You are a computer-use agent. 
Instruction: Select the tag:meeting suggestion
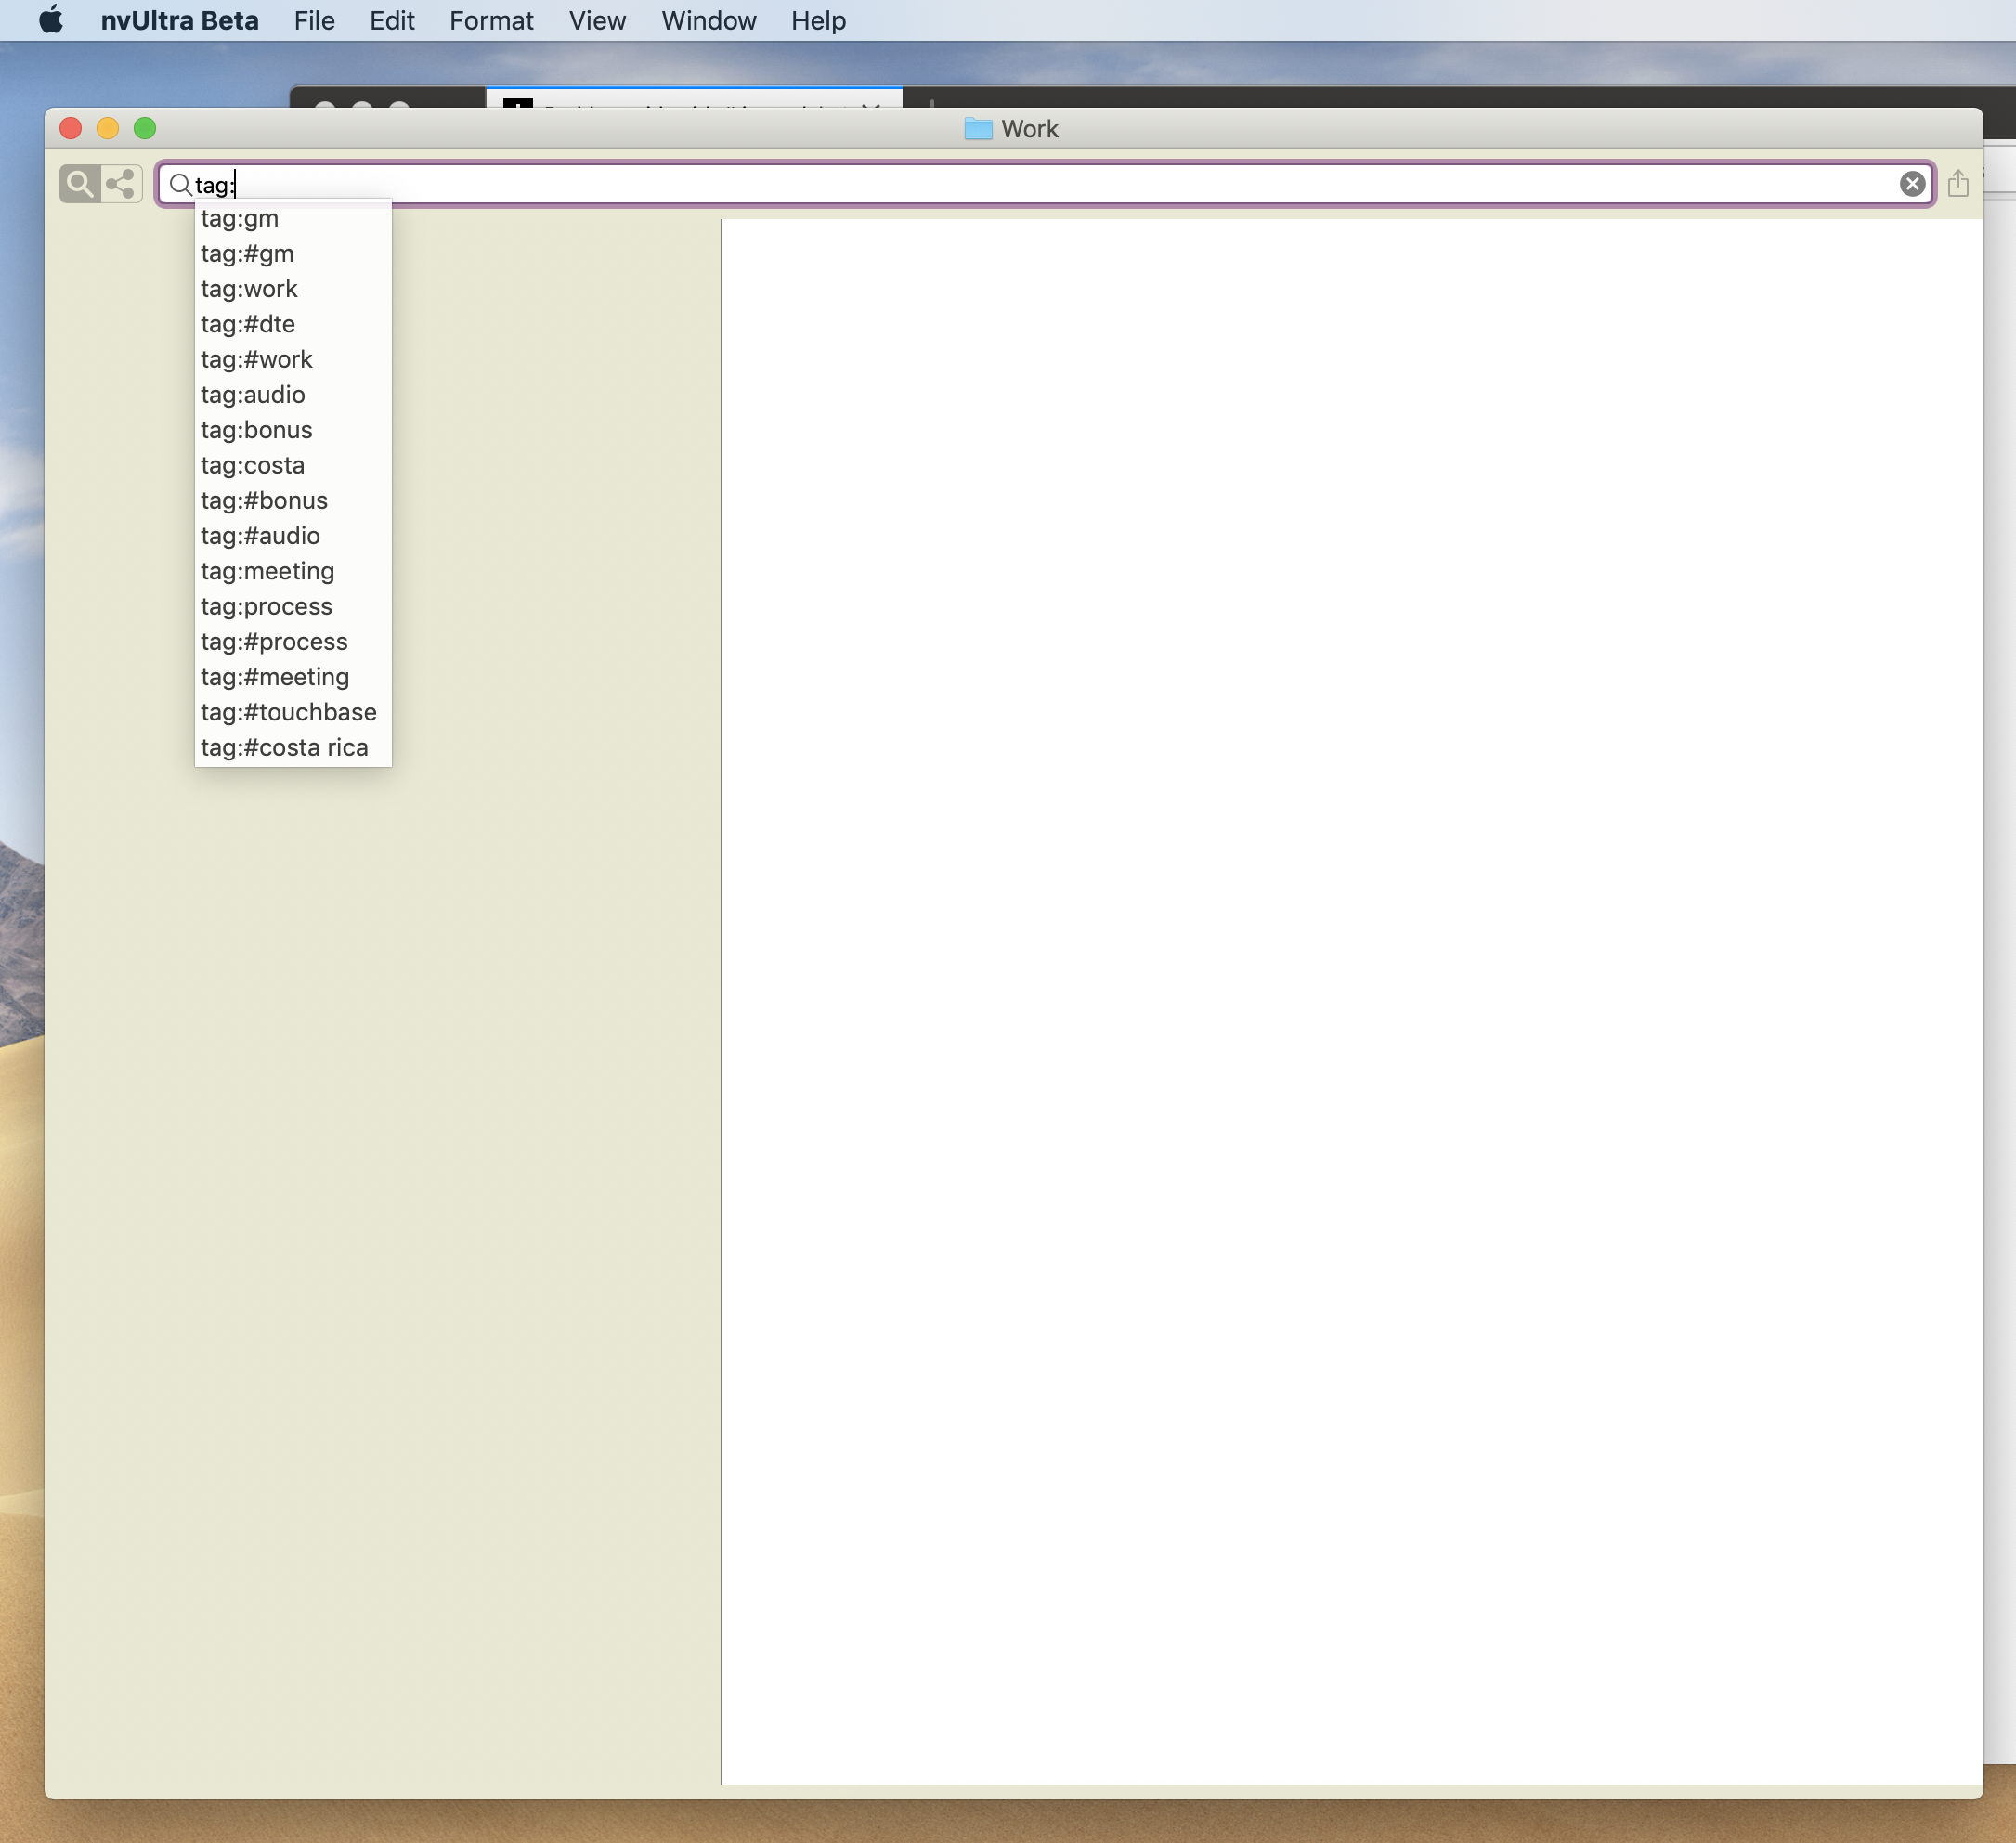(x=267, y=572)
